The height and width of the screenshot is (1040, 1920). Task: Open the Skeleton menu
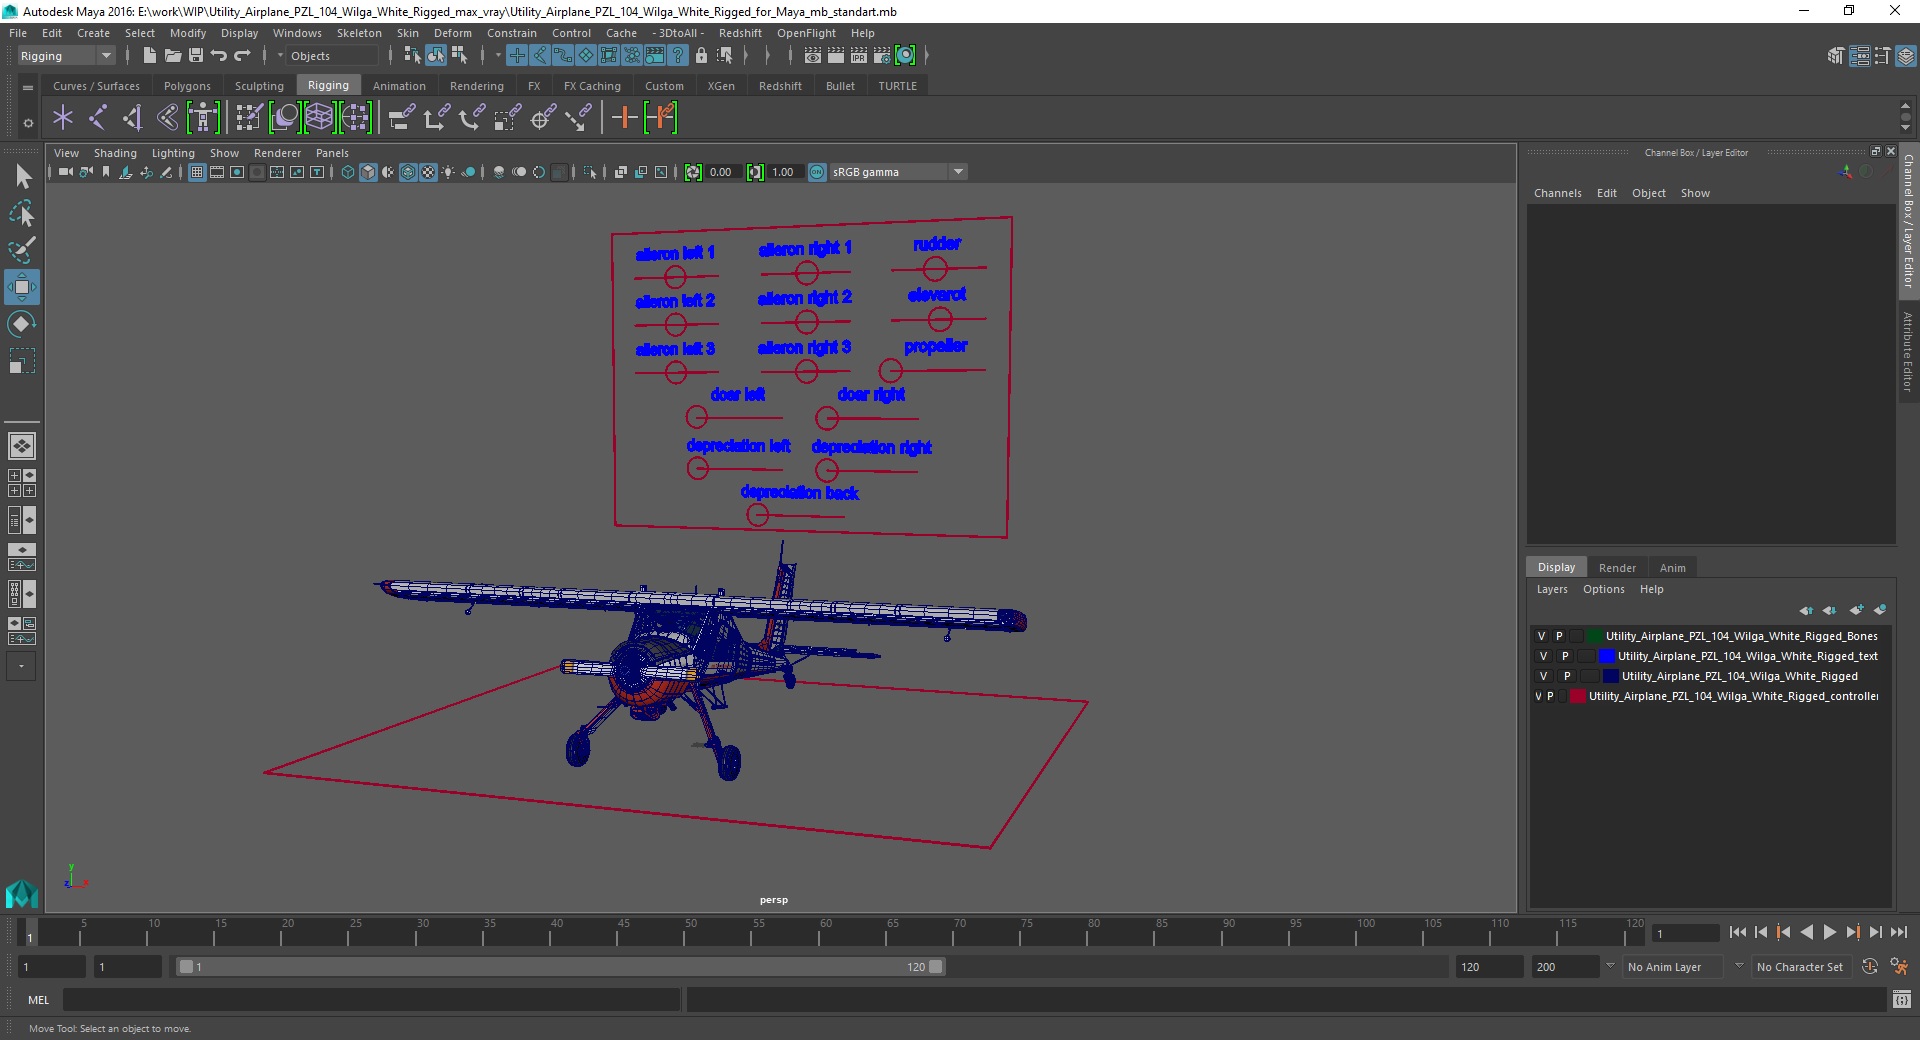tap(359, 33)
